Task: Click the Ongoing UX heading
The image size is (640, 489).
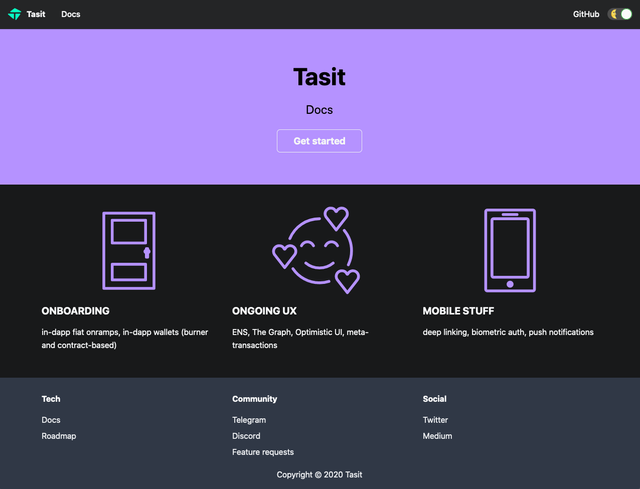Action: (x=264, y=311)
